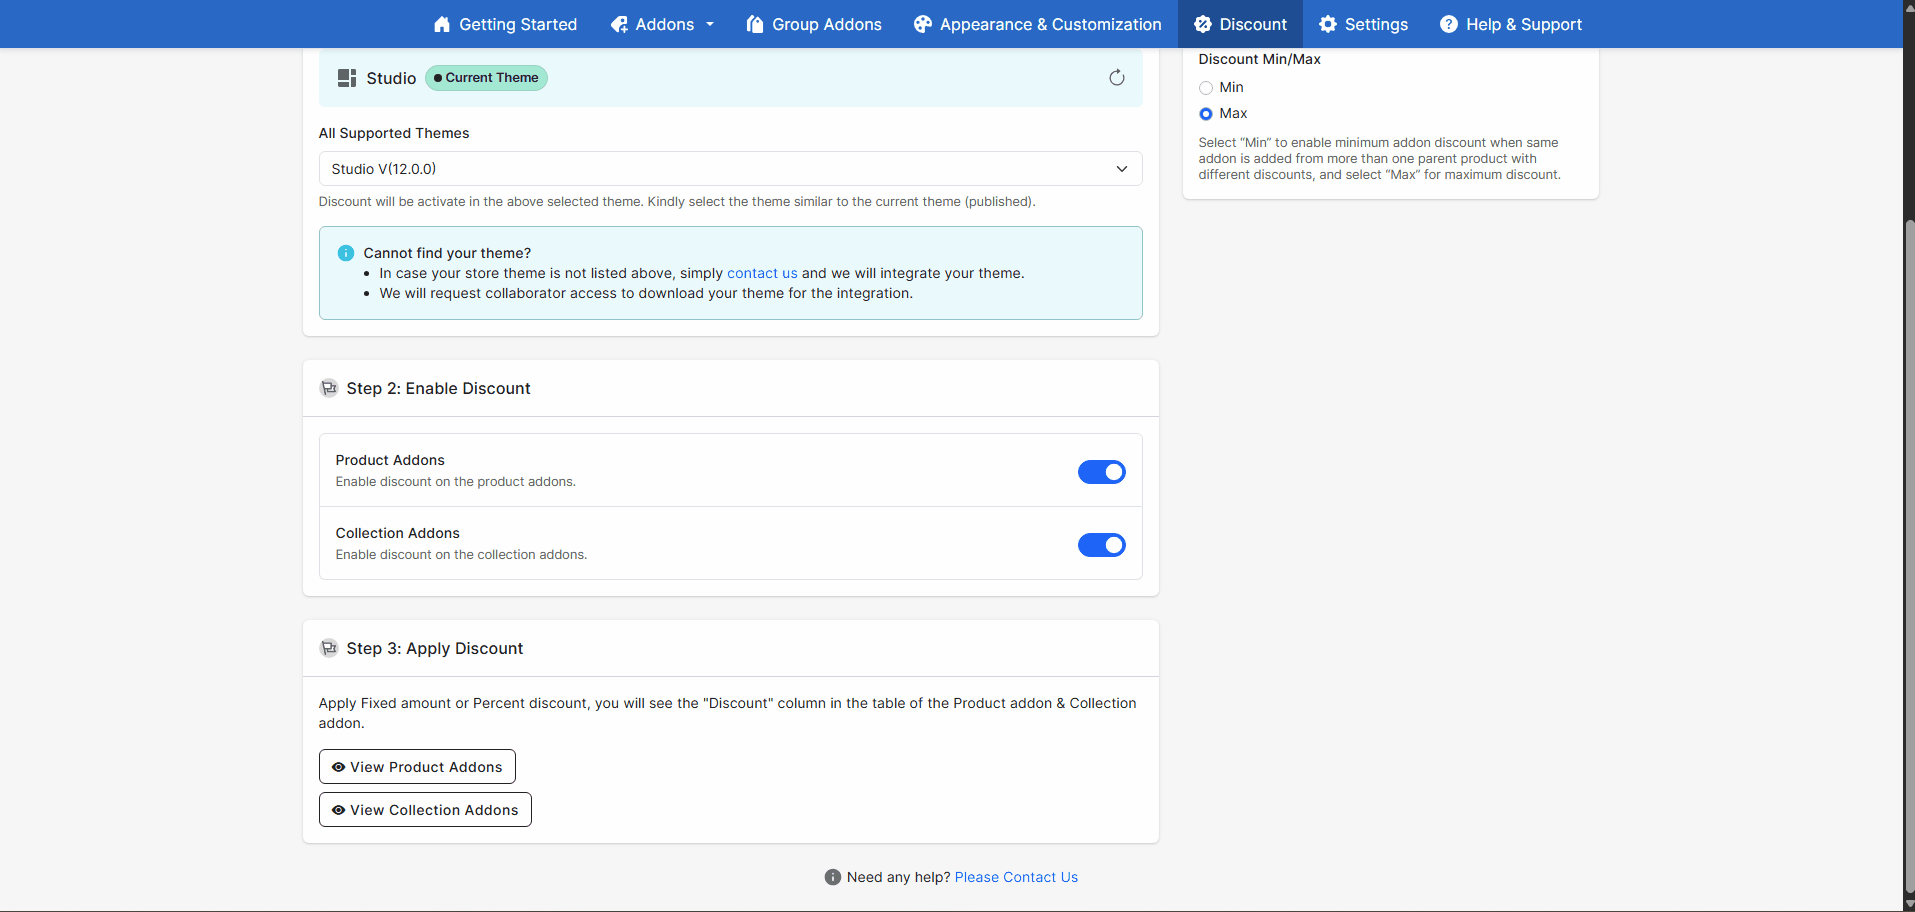Image resolution: width=1915 pixels, height=912 pixels.
Task: Select the Max discount radio button
Action: coord(1206,114)
